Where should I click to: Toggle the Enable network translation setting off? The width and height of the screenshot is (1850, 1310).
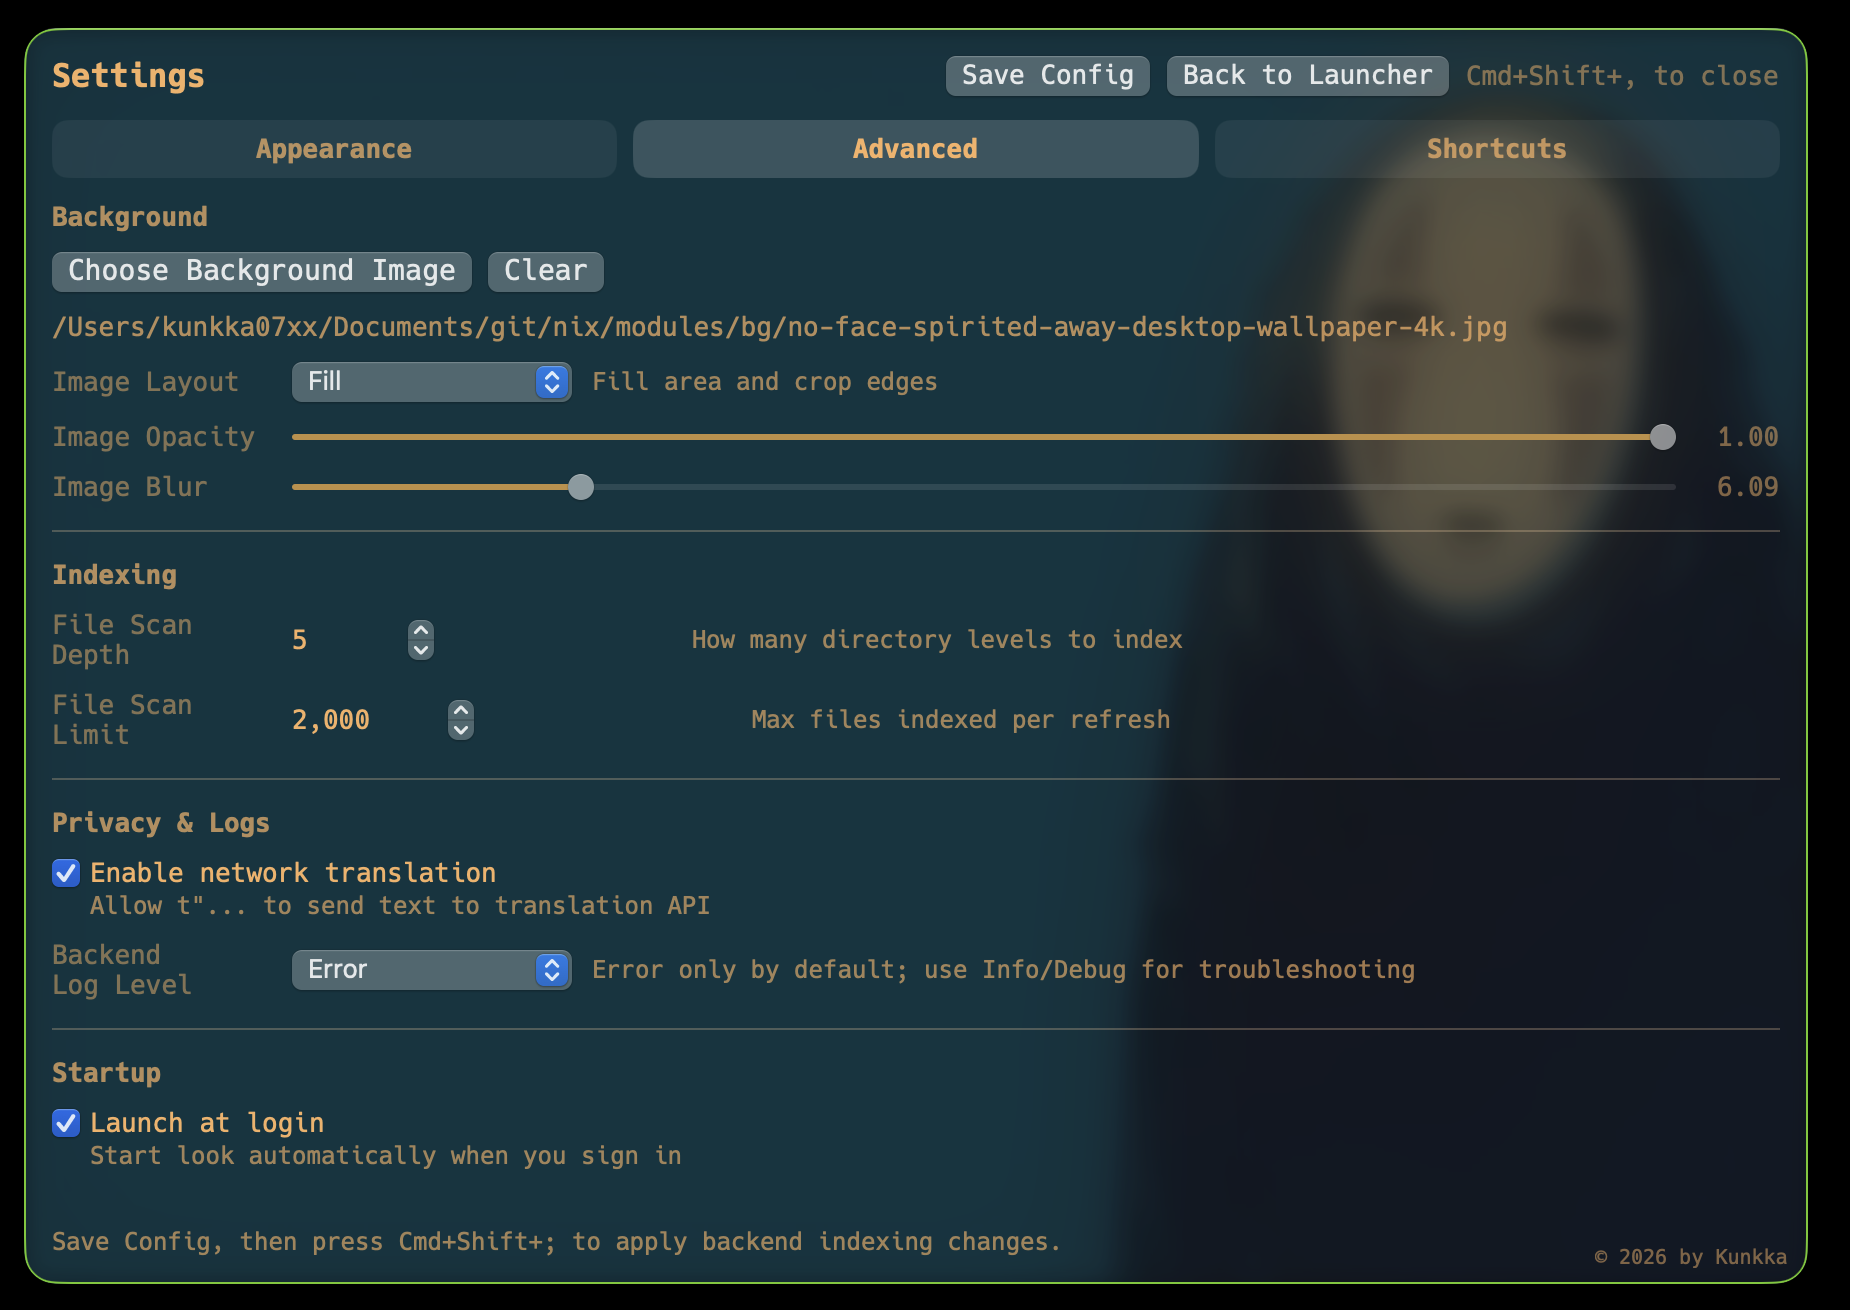point(65,873)
